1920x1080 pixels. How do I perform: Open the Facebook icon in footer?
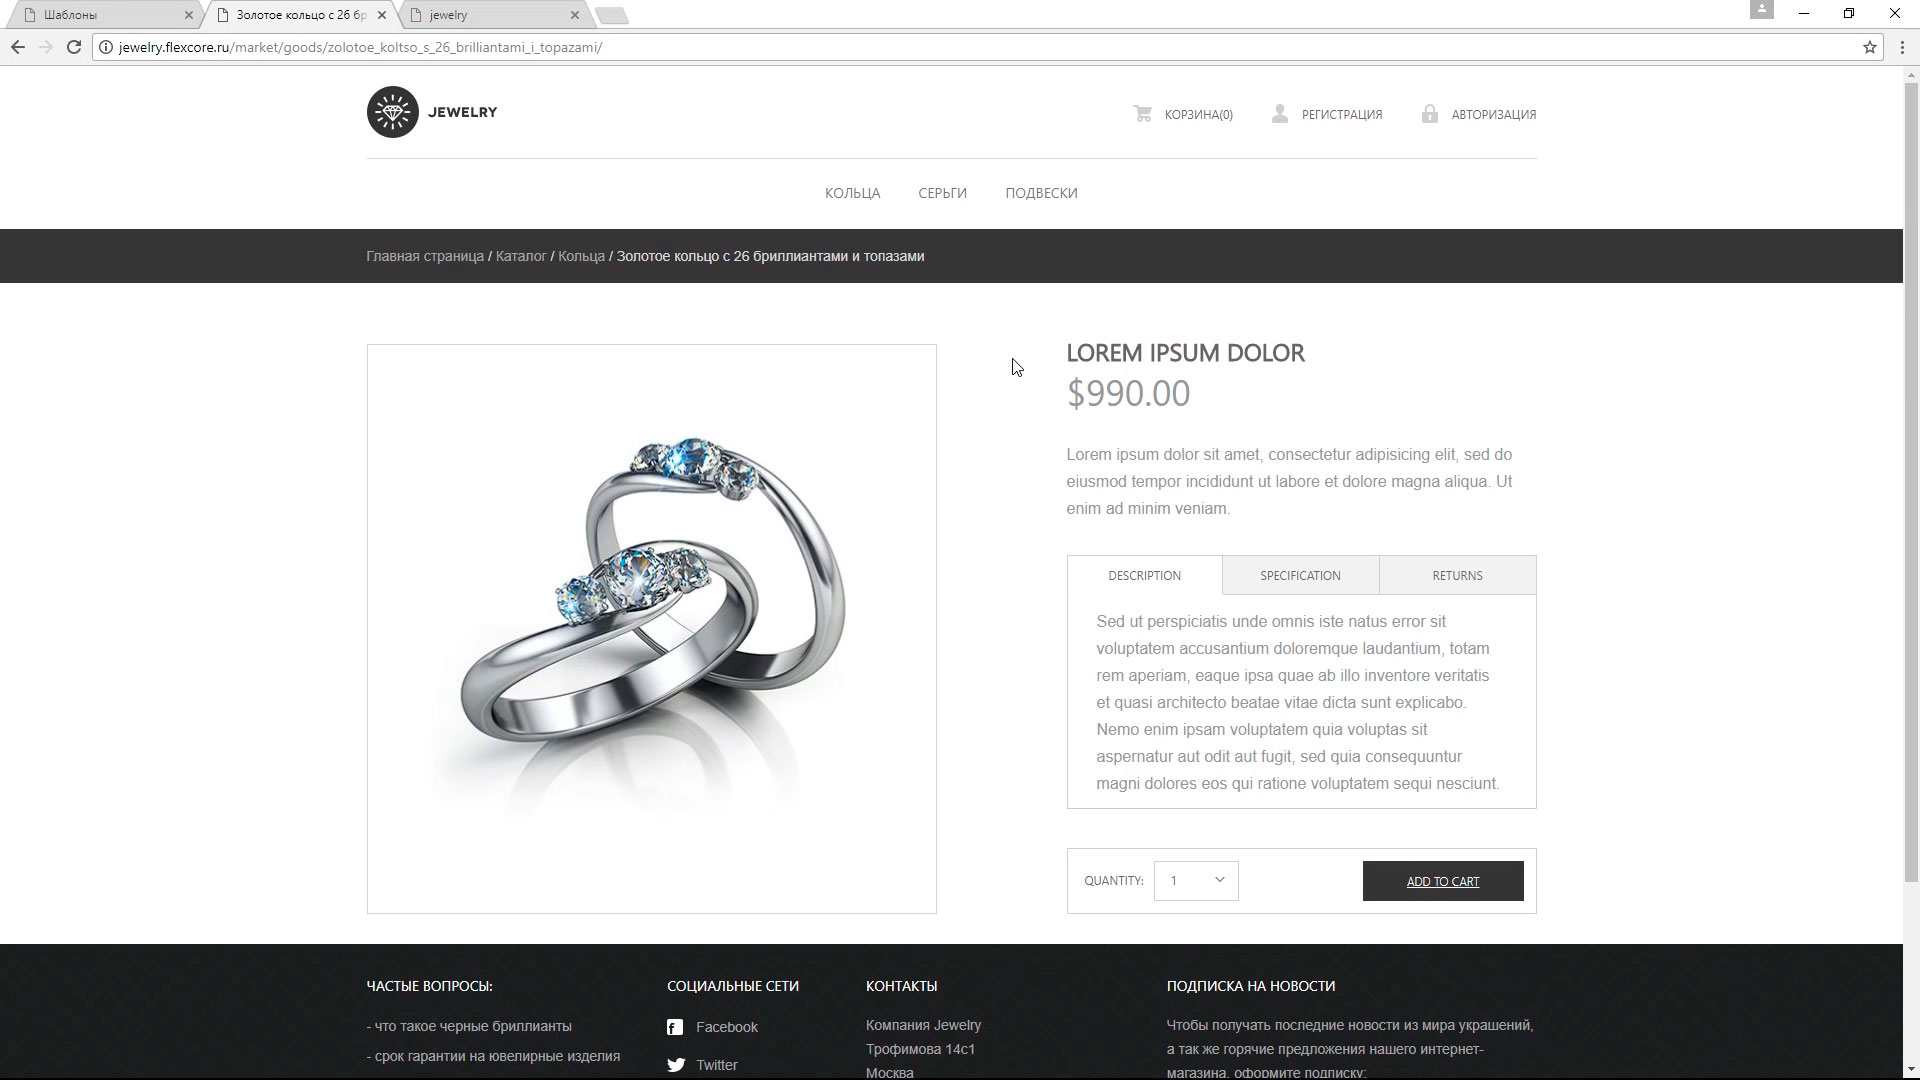tap(675, 1027)
